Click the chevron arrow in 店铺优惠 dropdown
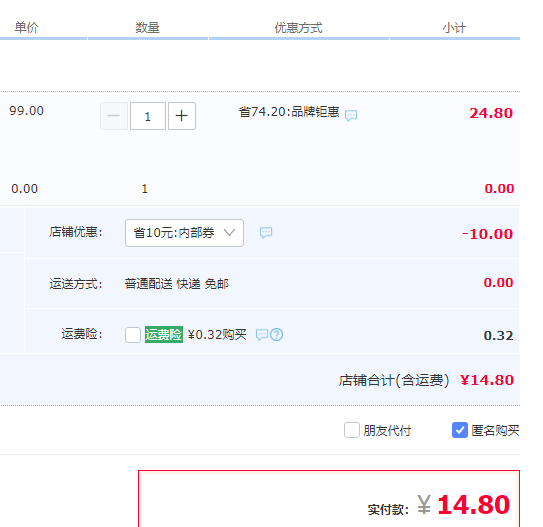Screen dimensions: 543x527 pyautogui.click(x=229, y=232)
